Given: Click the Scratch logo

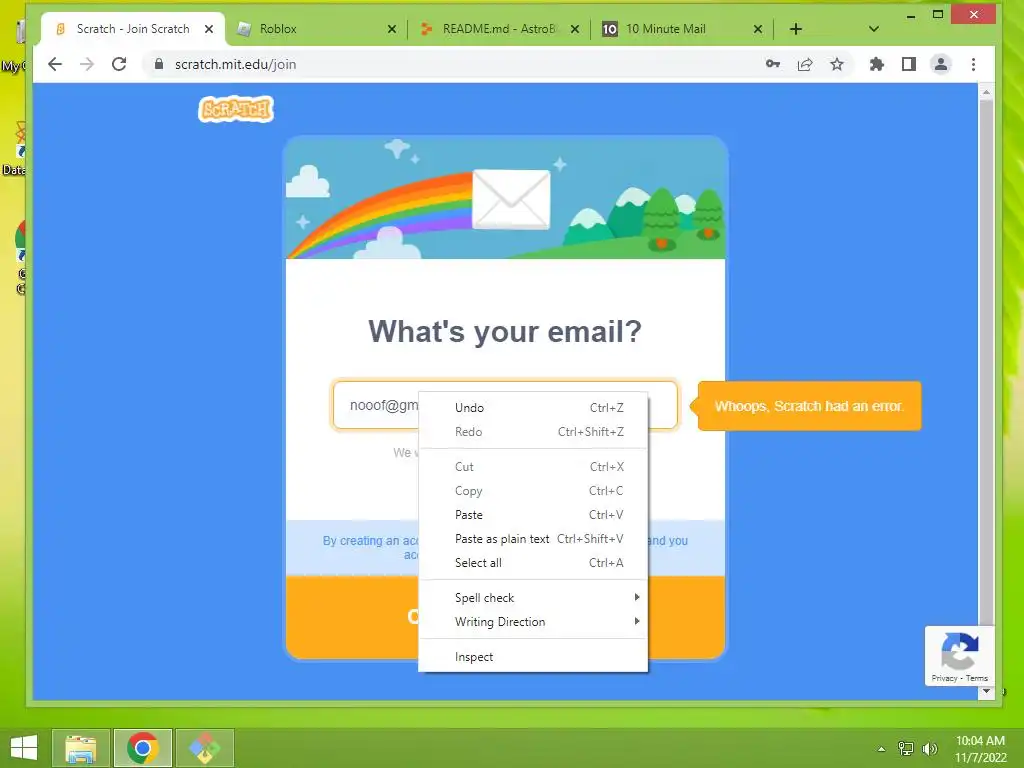Looking at the screenshot, I should coord(236,109).
